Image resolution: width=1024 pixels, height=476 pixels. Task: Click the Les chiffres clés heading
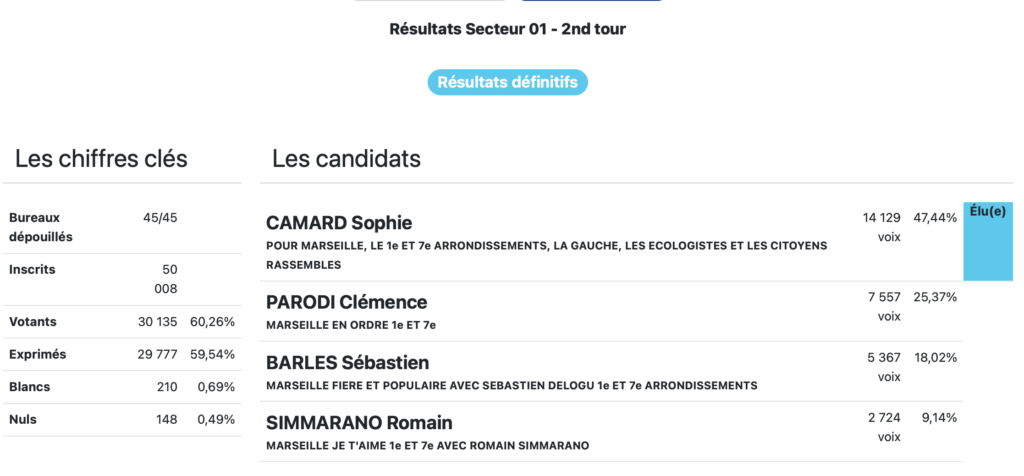101,159
